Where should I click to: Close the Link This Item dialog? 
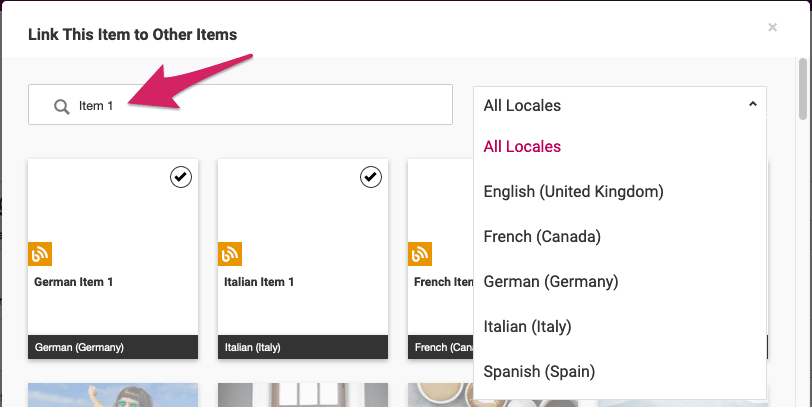click(772, 27)
